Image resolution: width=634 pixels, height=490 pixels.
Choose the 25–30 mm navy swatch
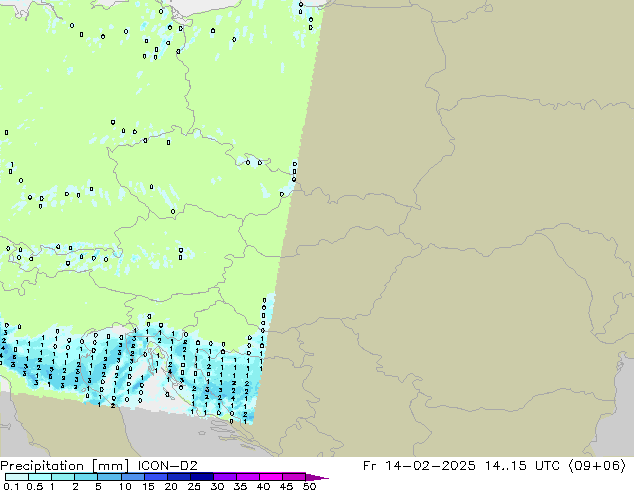[x=202, y=477]
